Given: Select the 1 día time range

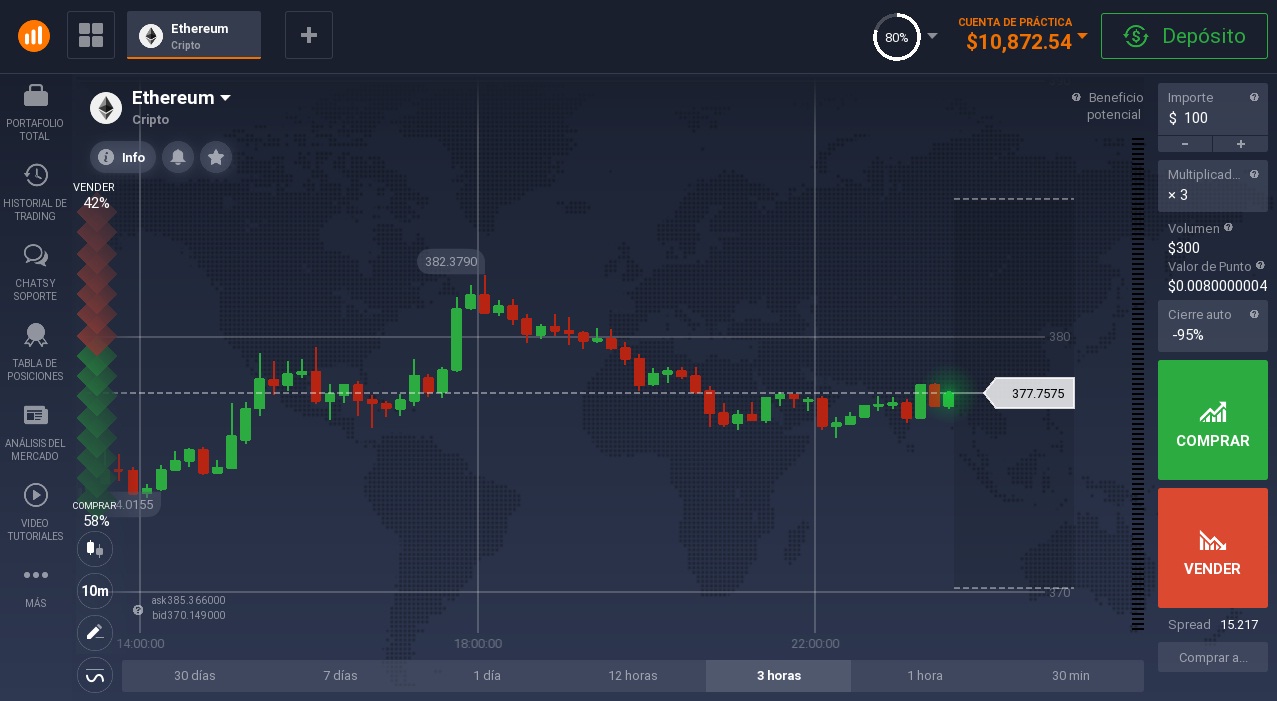Looking at the screenshot, I should pyautogui.click(x=487, y=676).
